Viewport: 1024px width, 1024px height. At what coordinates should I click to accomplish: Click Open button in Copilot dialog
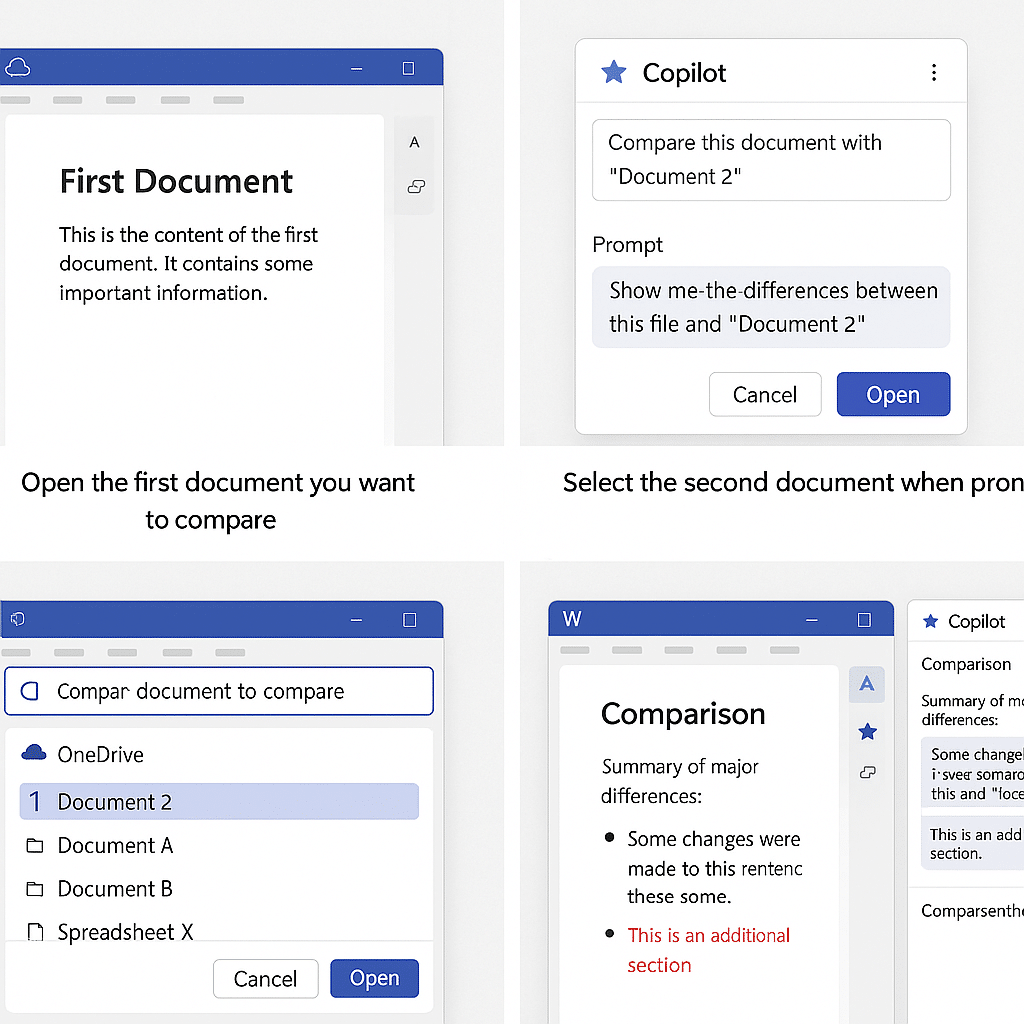click(x=893, y=394)
